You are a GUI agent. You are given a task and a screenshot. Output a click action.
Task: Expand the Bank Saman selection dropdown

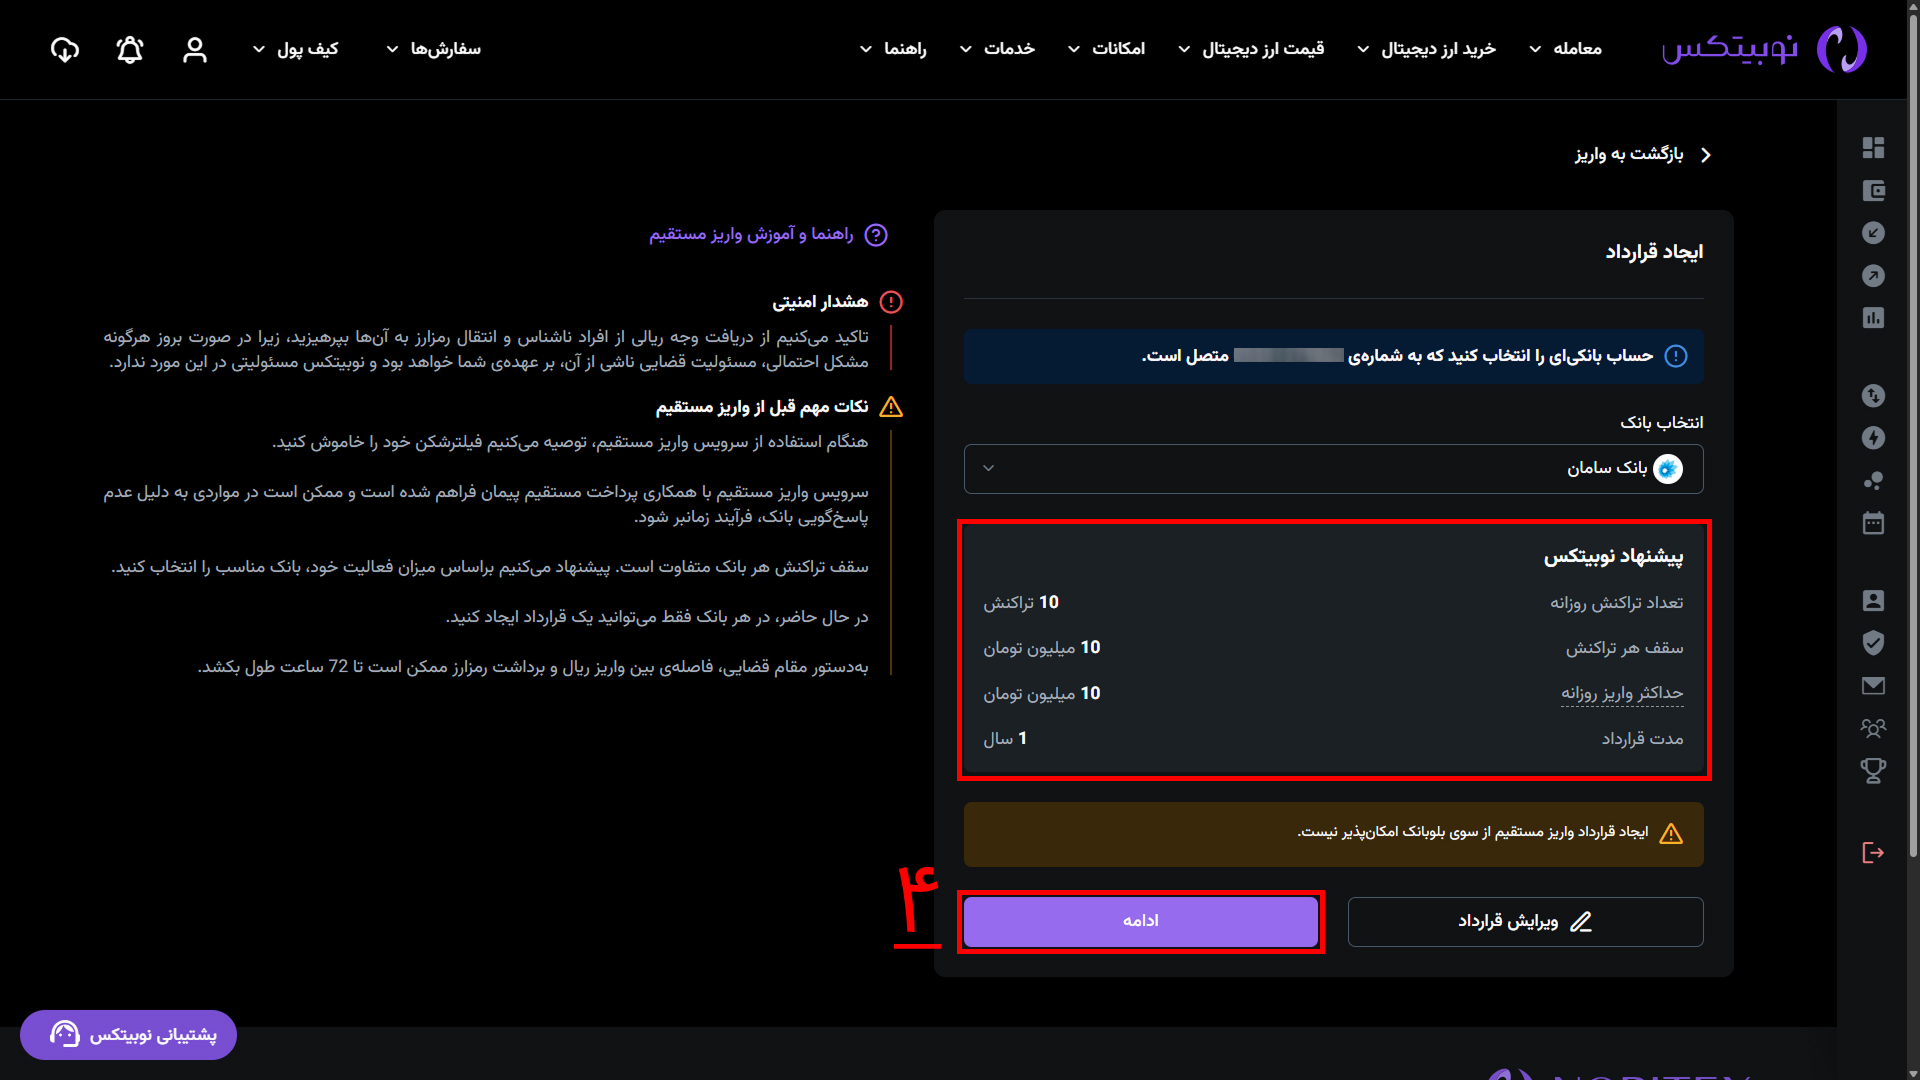pos(1333,469)
